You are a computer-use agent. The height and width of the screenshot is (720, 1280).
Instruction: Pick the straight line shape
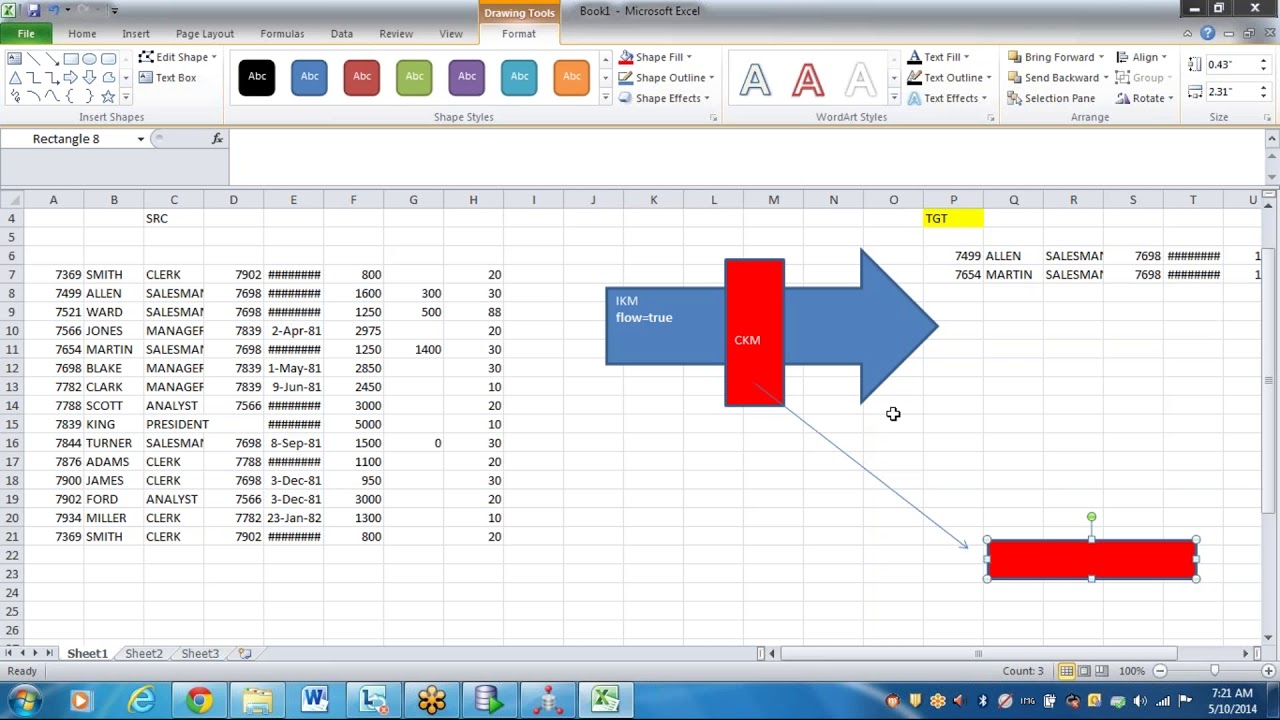pyautogui.click(x=33, y=58)
